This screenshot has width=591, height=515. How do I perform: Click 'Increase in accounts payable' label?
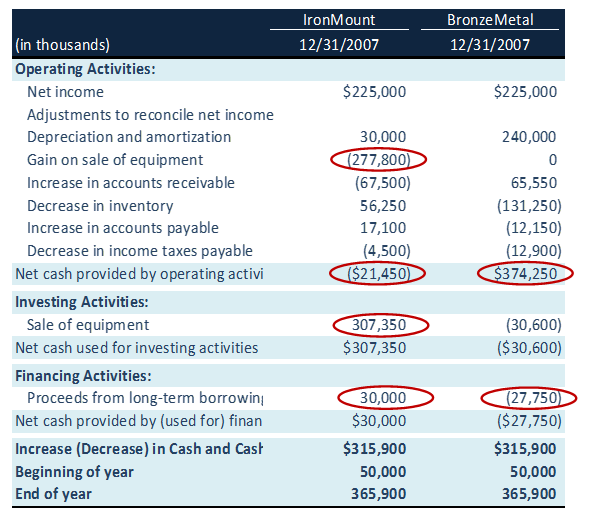123,228
